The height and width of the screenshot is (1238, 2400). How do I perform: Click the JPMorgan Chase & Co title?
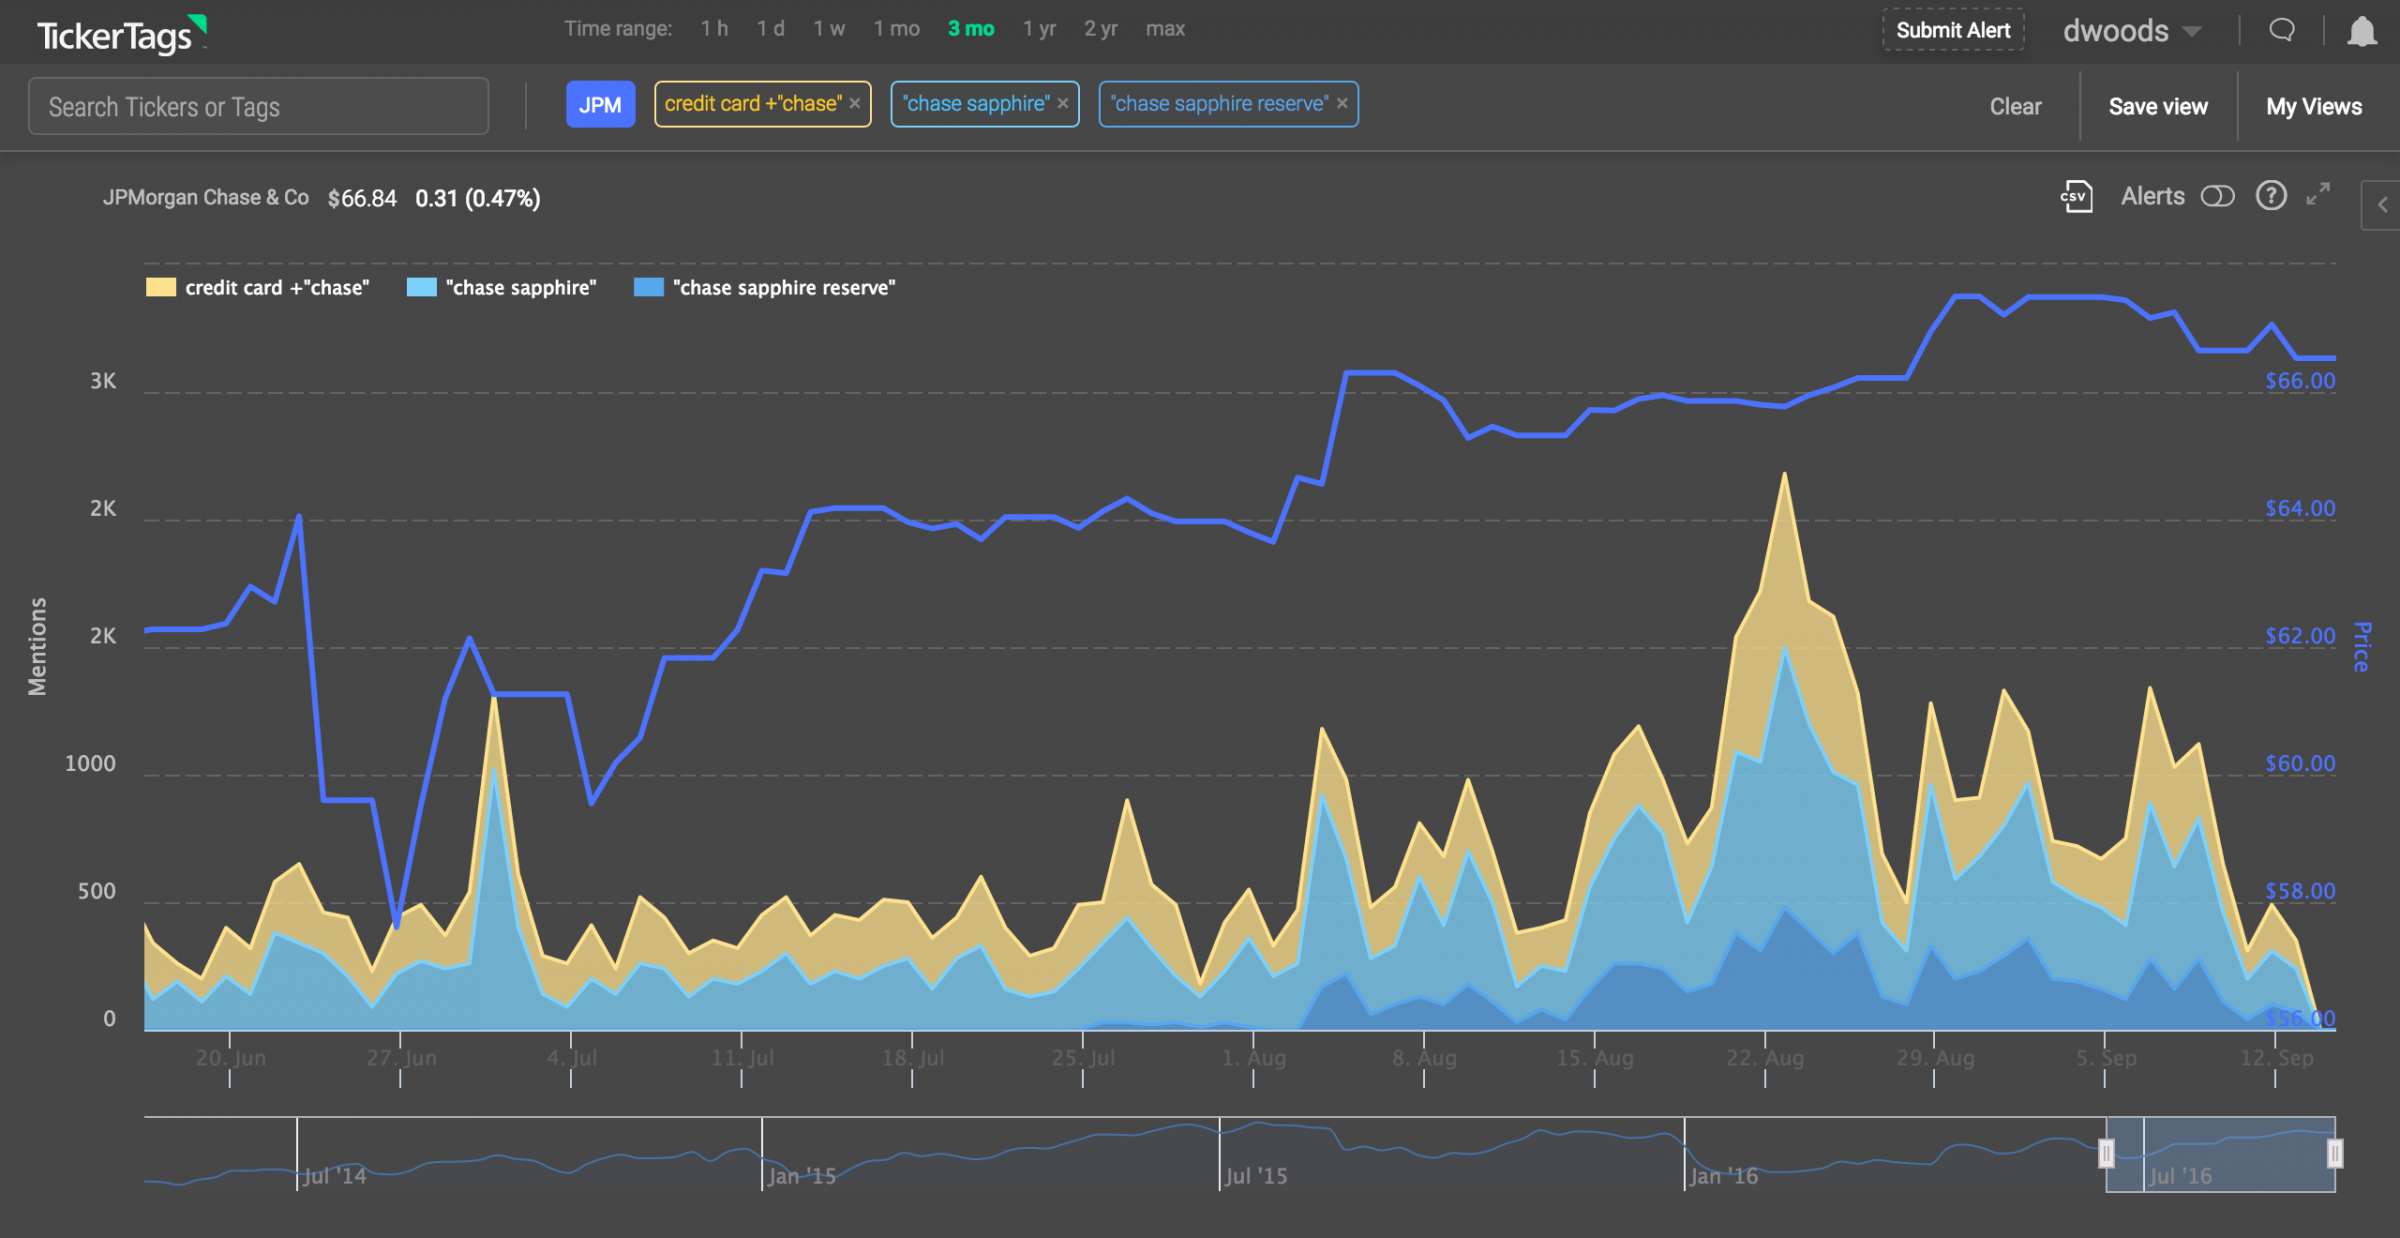(x=206, y=197)
